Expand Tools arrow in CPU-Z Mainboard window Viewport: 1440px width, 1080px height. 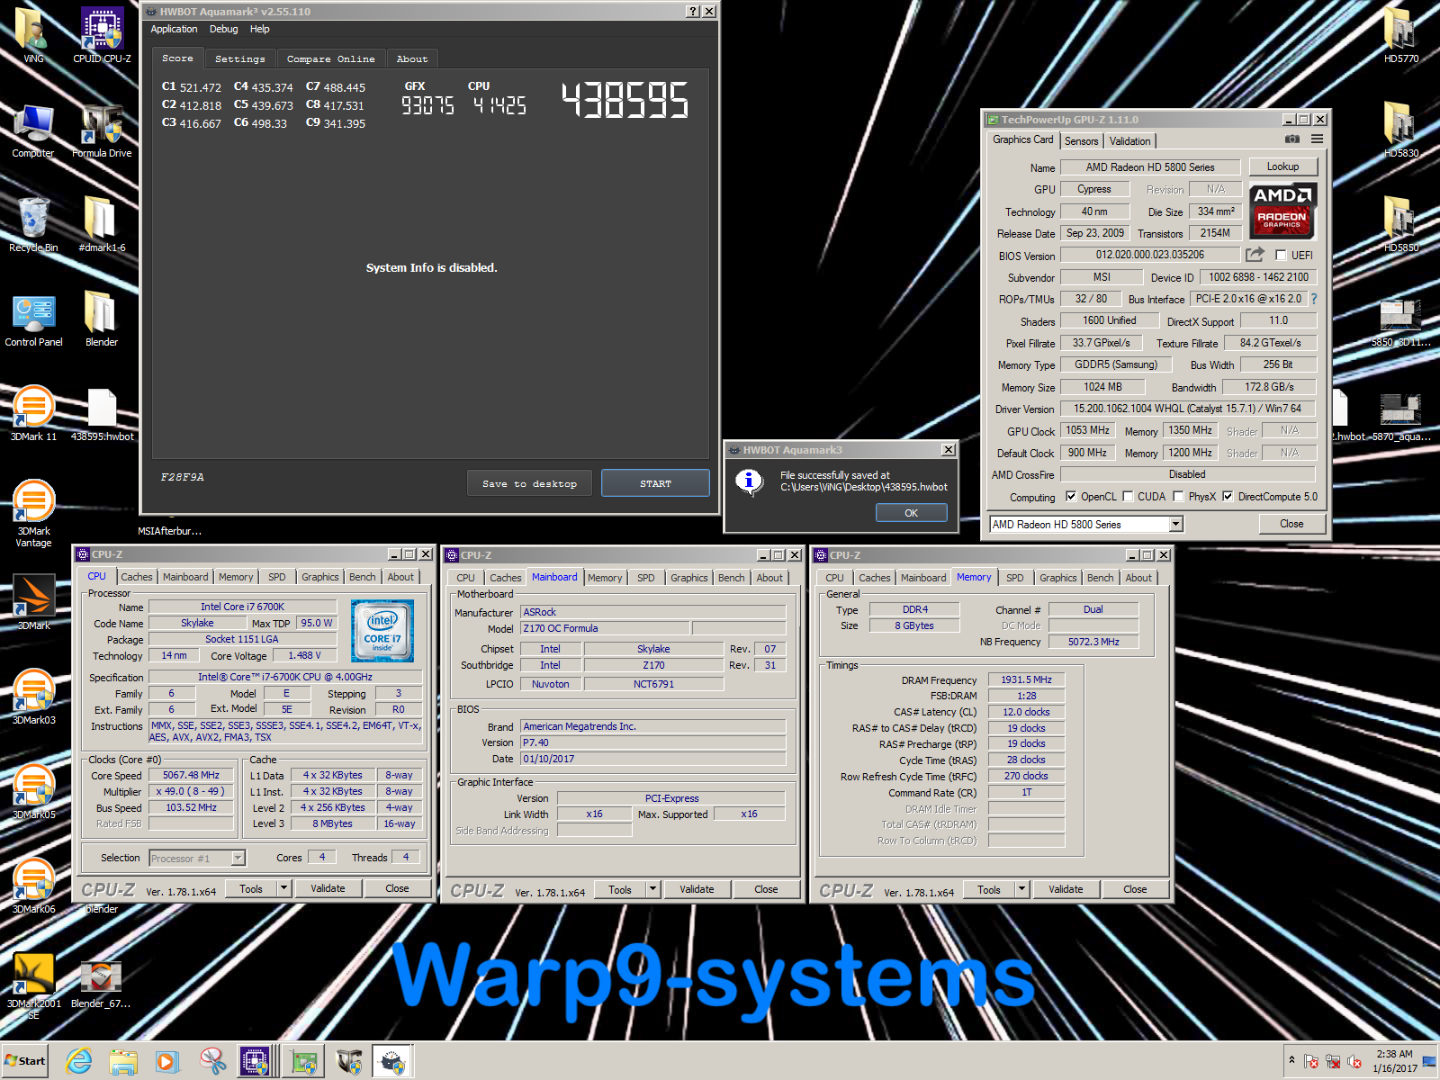(x=653, y=889)
